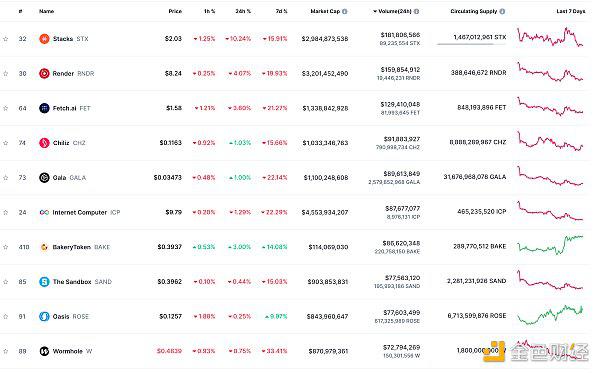Show Market Cap info tooltip icon
The height and width of the screenshot is (373, 600).
coord(345,11)
